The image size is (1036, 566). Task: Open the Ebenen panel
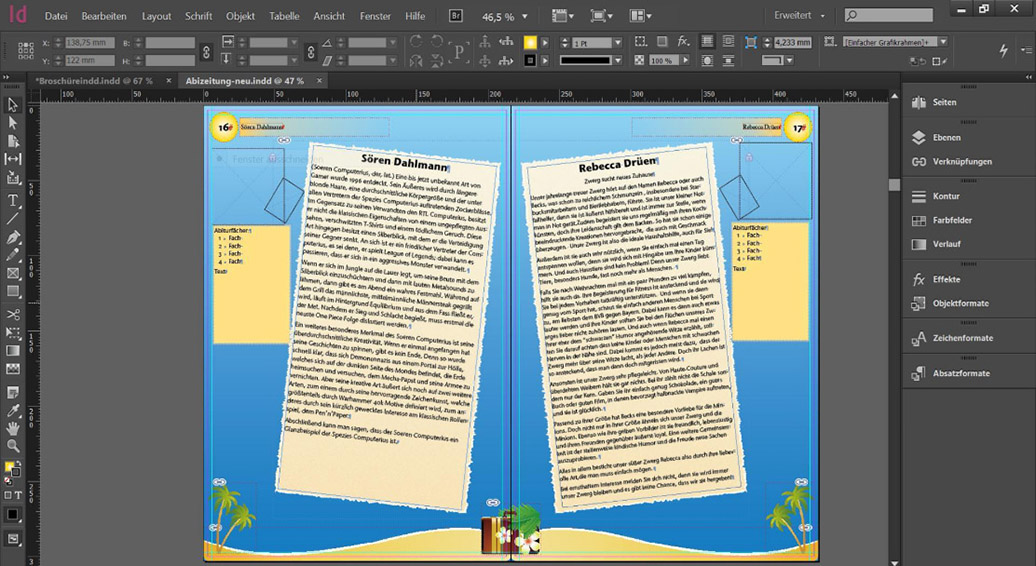[x=946, y=137]
